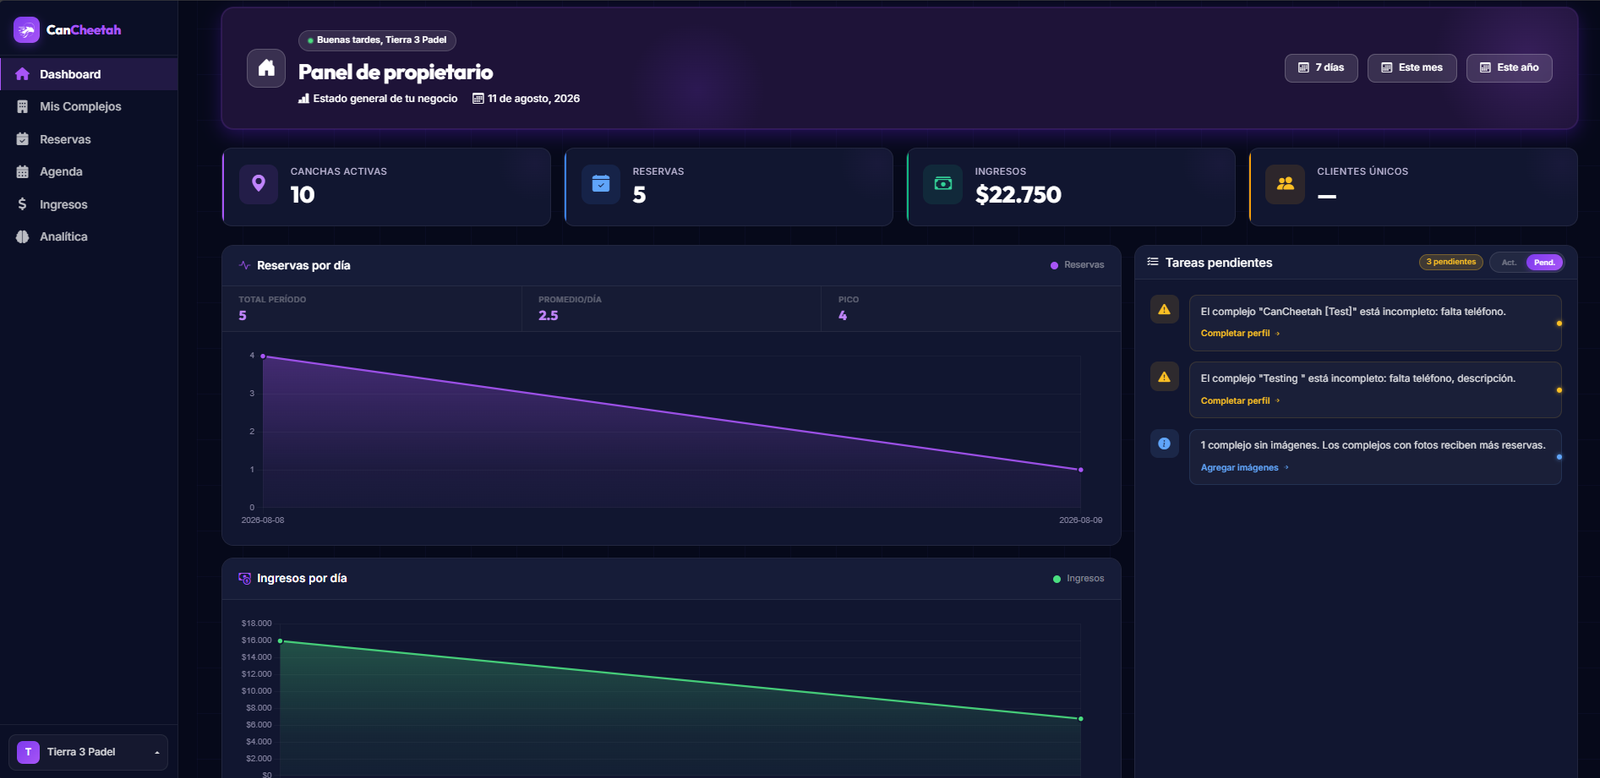Click the $22.750 income value

(x=1018, y=195)
